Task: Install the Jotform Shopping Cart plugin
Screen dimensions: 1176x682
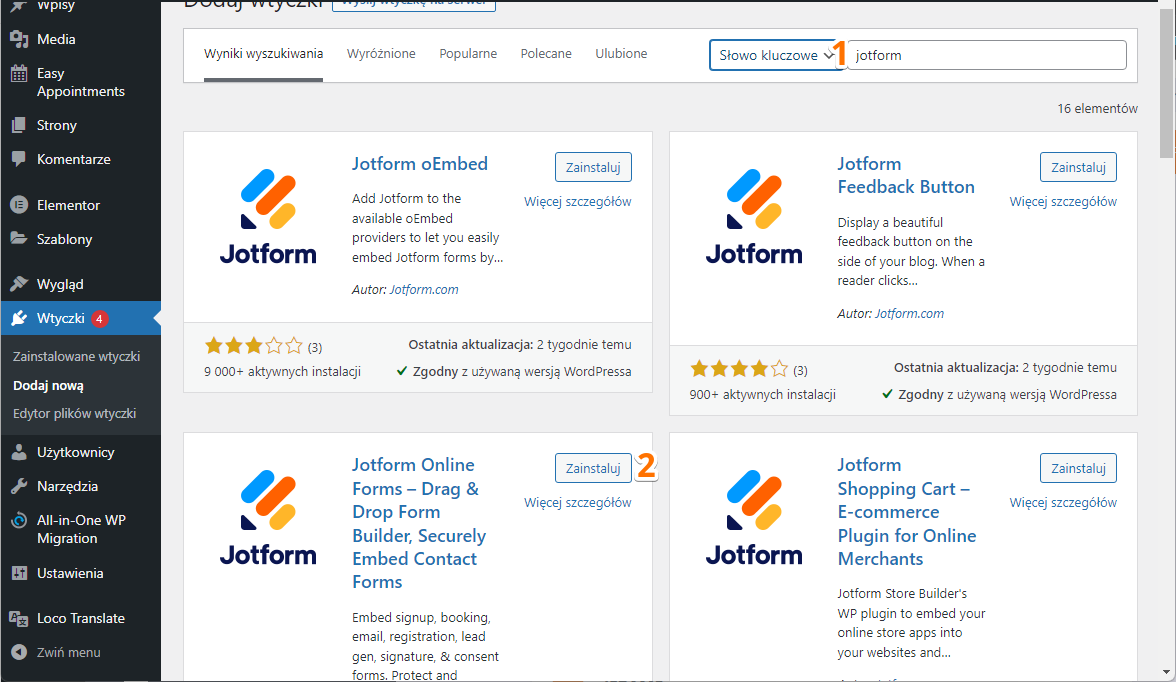Action: [1078, 468]
